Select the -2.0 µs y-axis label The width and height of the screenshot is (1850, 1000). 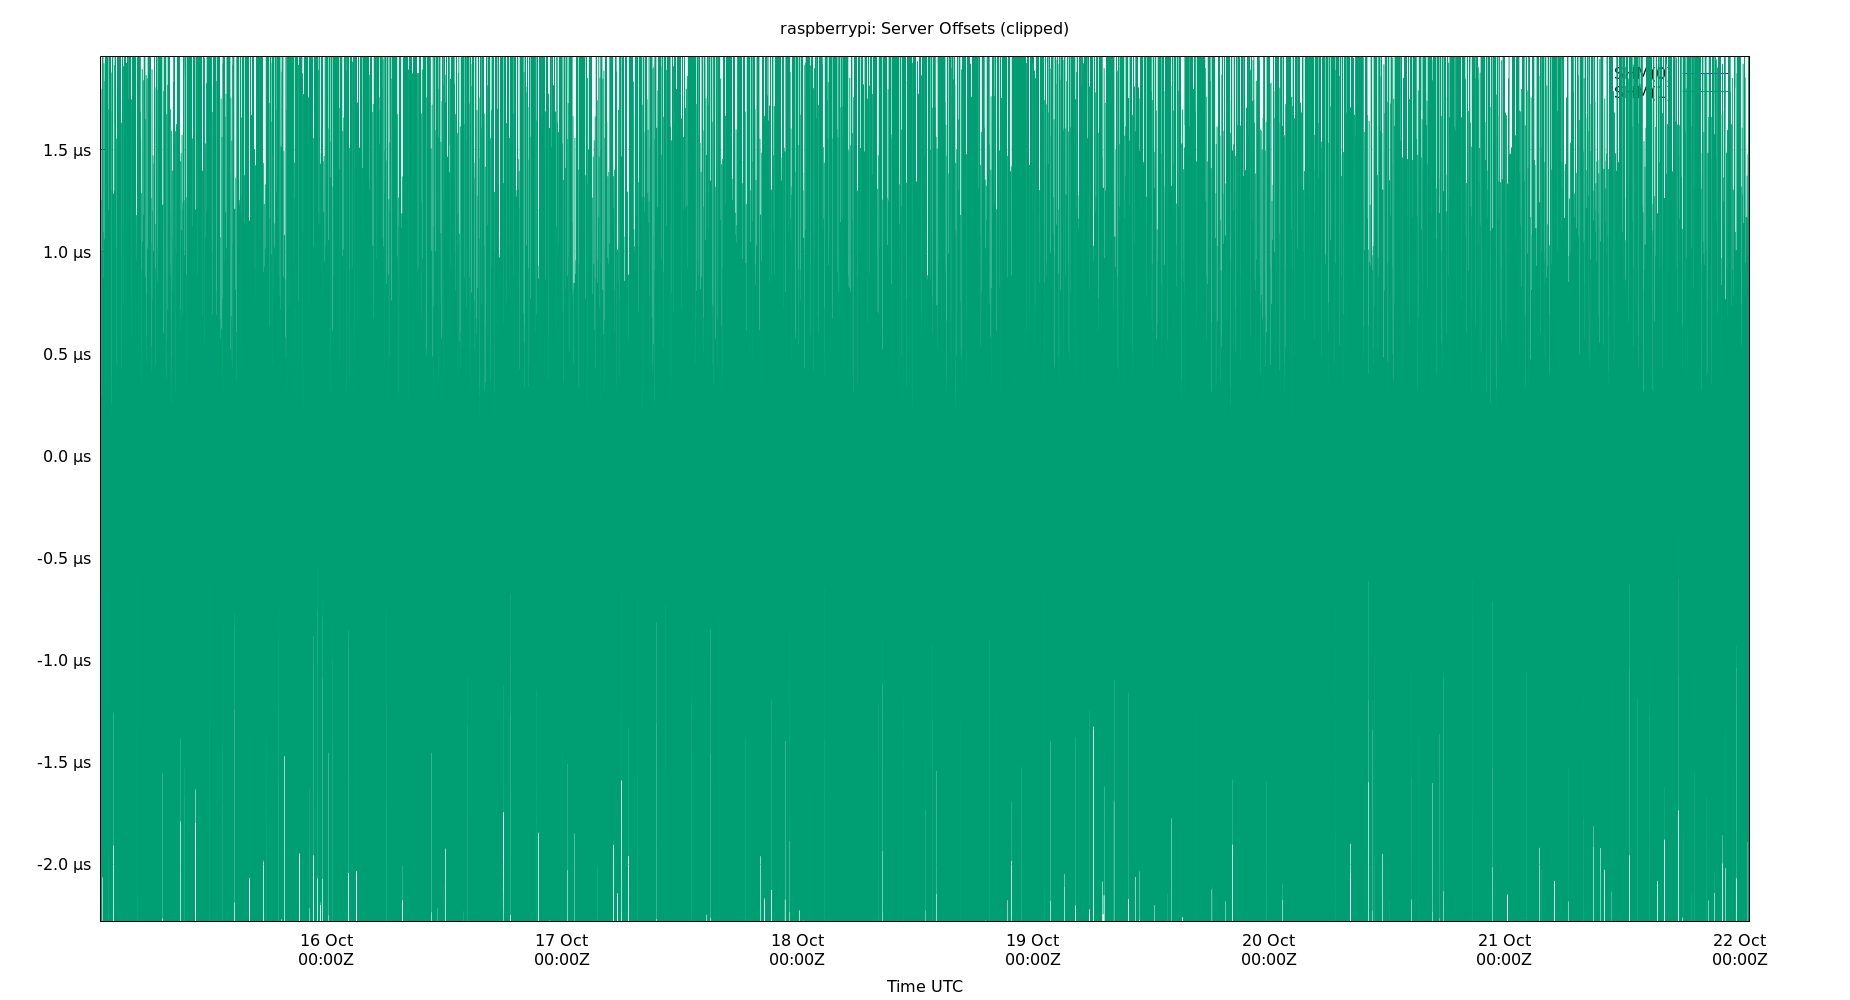point(64,864)
